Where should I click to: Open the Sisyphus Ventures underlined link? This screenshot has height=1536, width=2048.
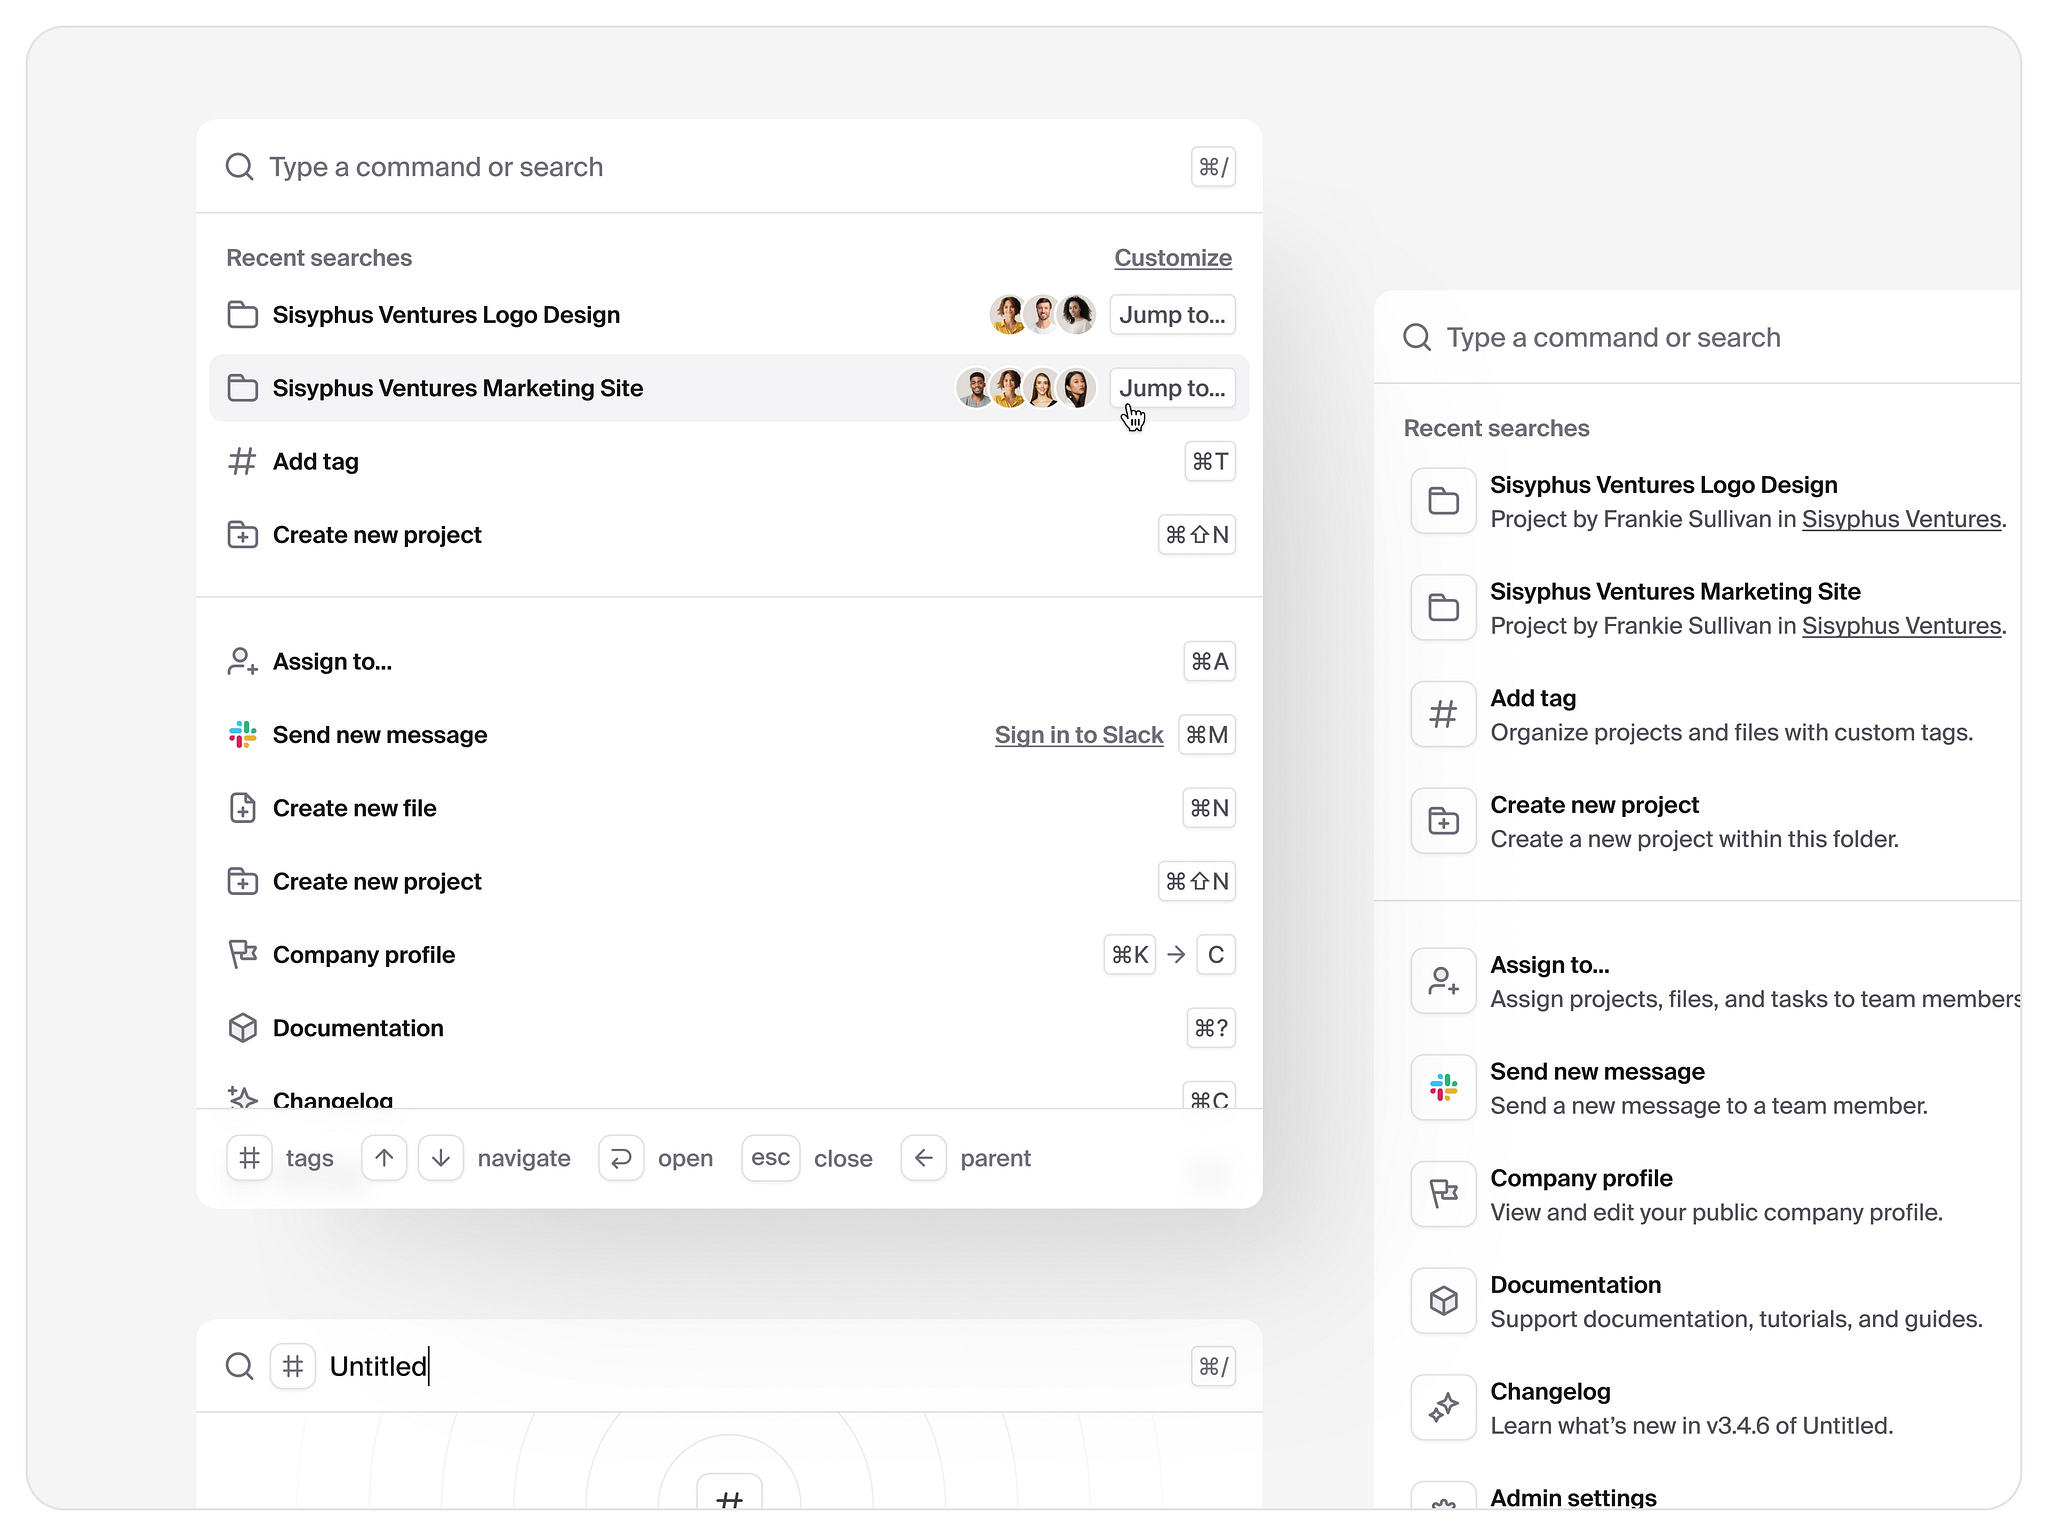coord(1900,519)
